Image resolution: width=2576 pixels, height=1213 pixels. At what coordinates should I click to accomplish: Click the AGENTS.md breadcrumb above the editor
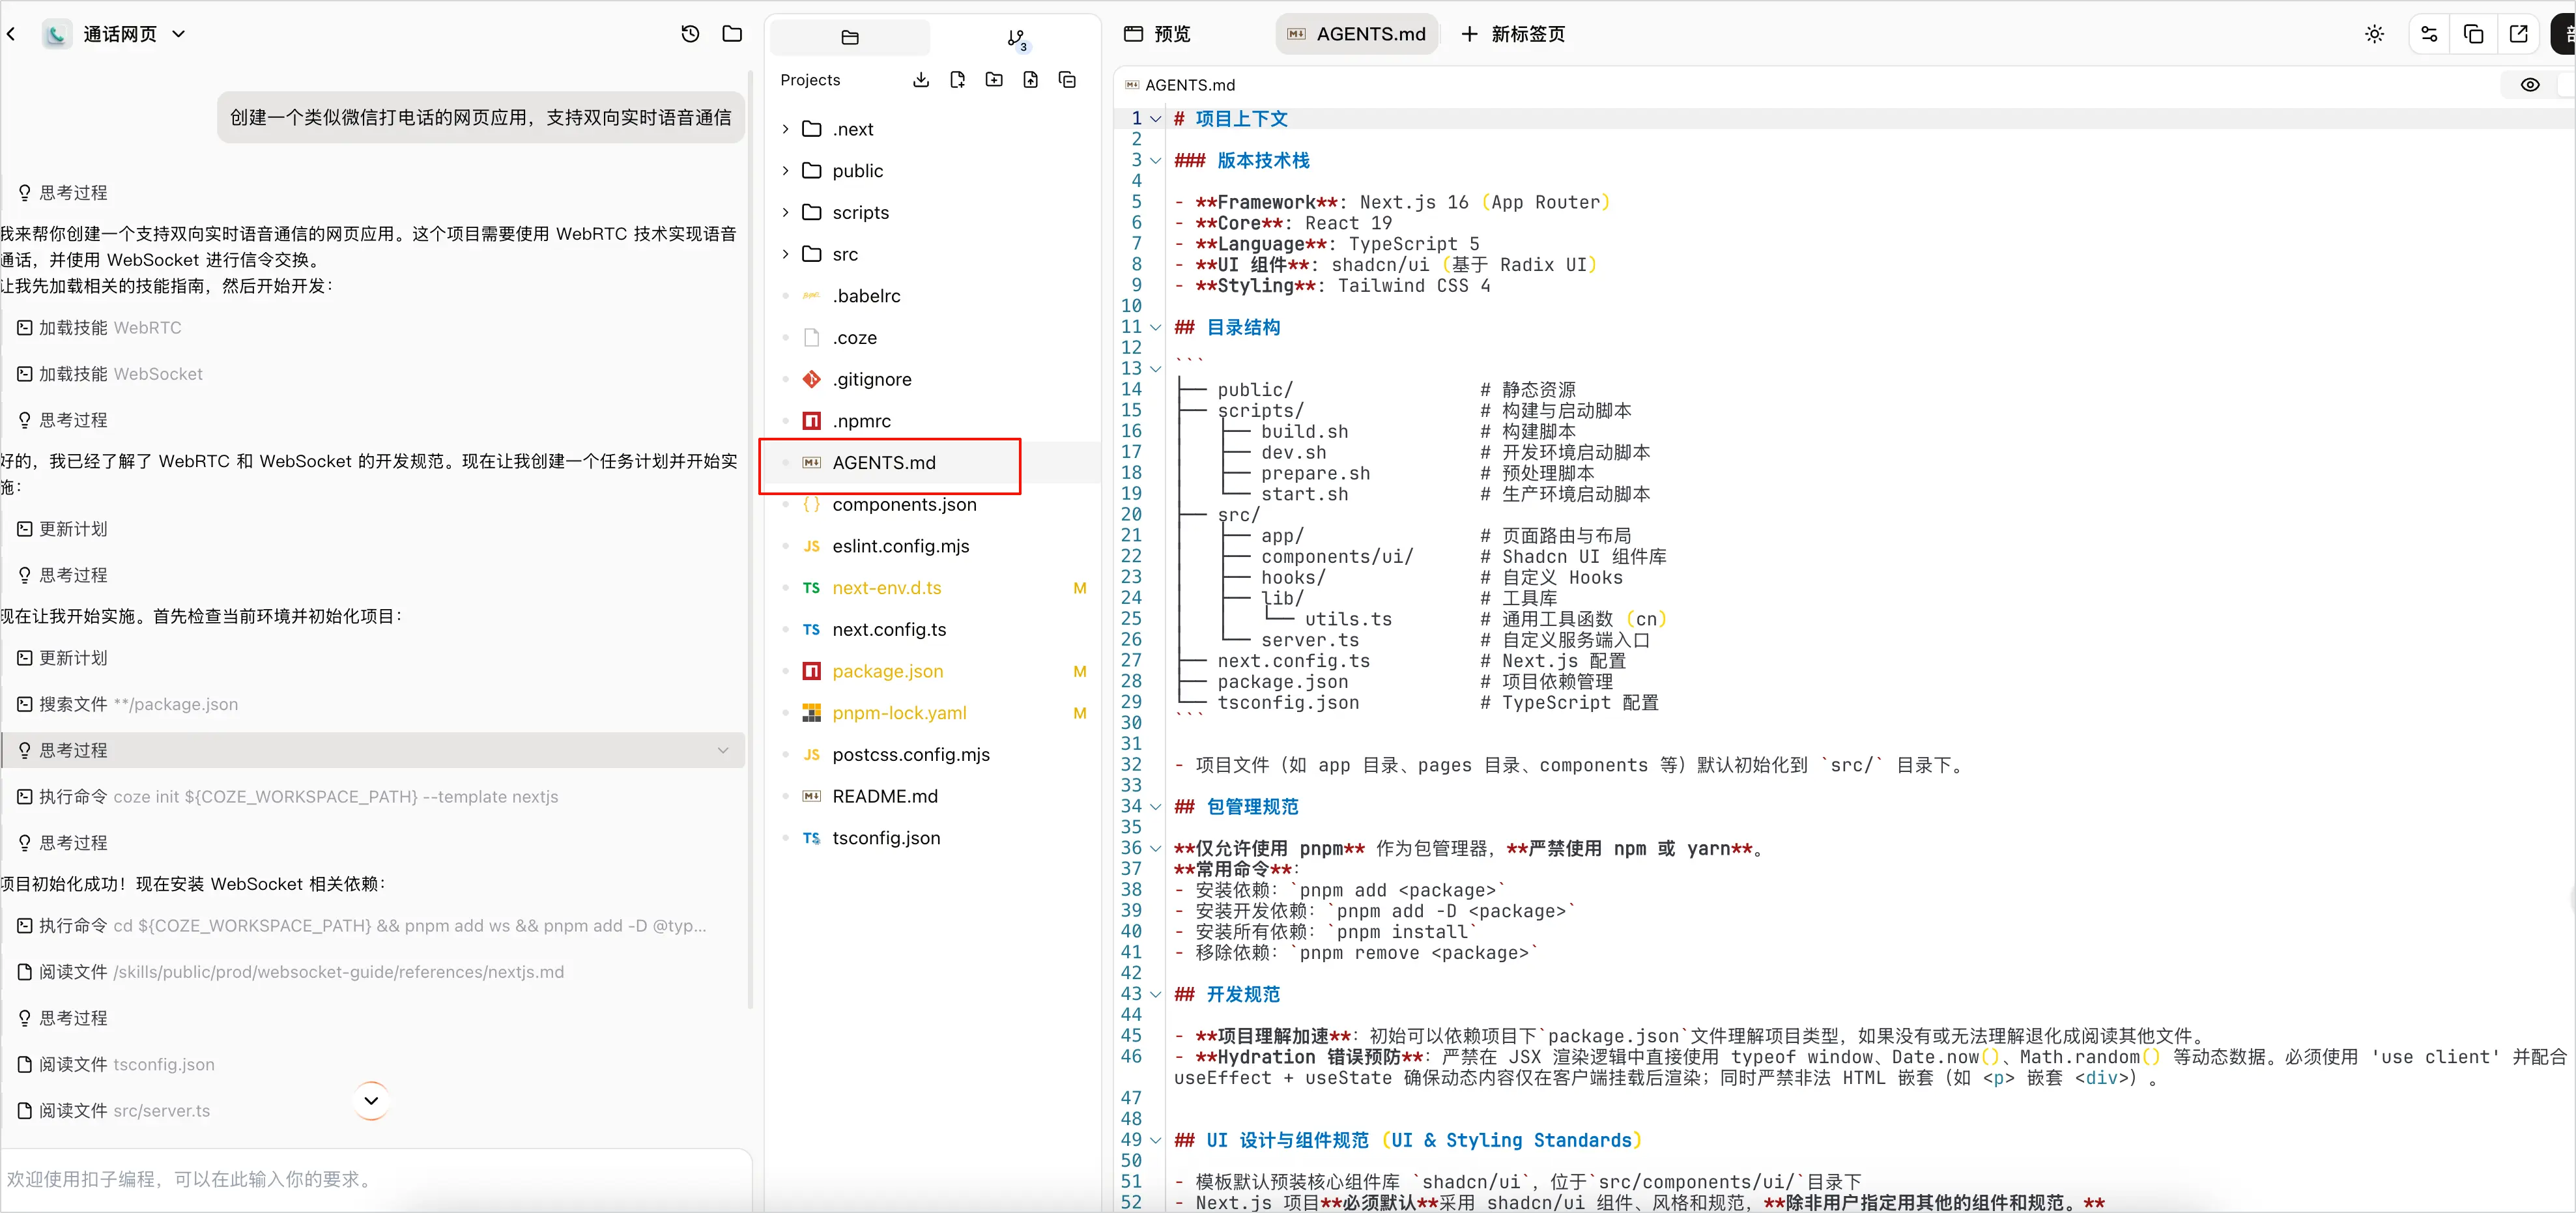pyautogui.click(x=1180, y=85)
